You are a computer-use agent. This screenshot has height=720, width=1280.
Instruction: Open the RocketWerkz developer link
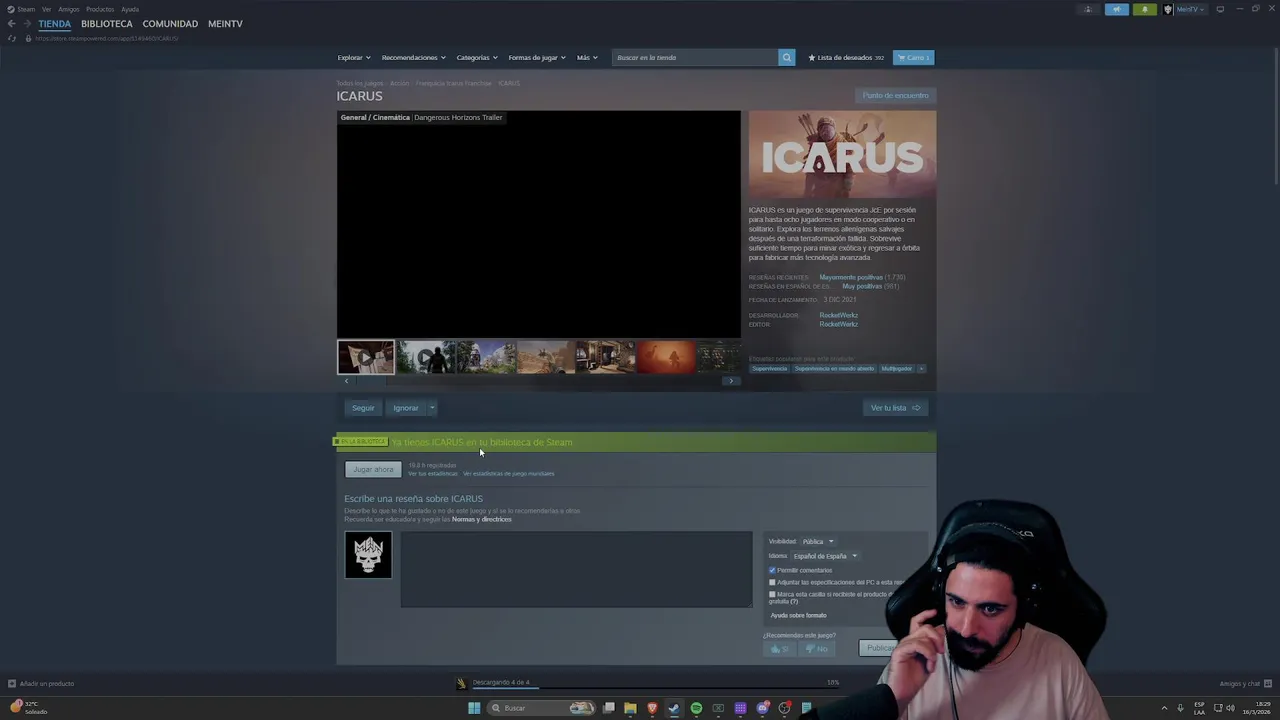click(838, 315)
